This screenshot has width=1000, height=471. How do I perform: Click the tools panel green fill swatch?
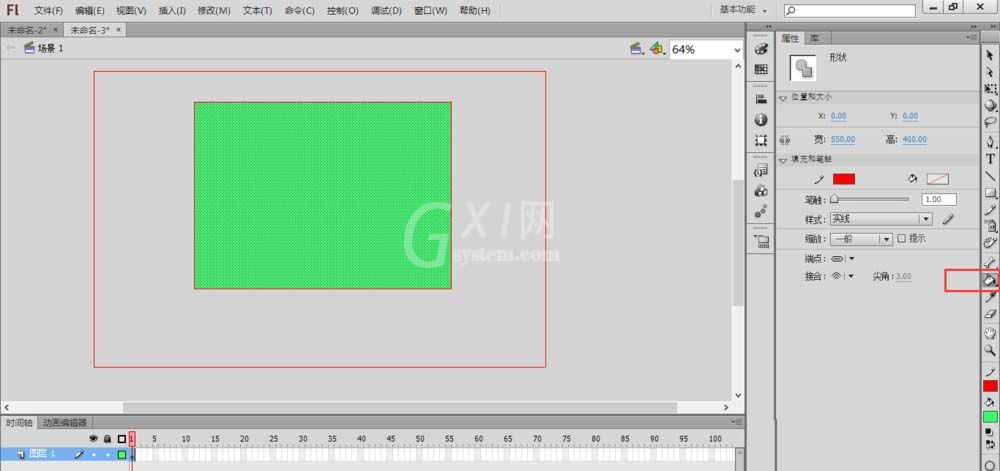[990, 417]
